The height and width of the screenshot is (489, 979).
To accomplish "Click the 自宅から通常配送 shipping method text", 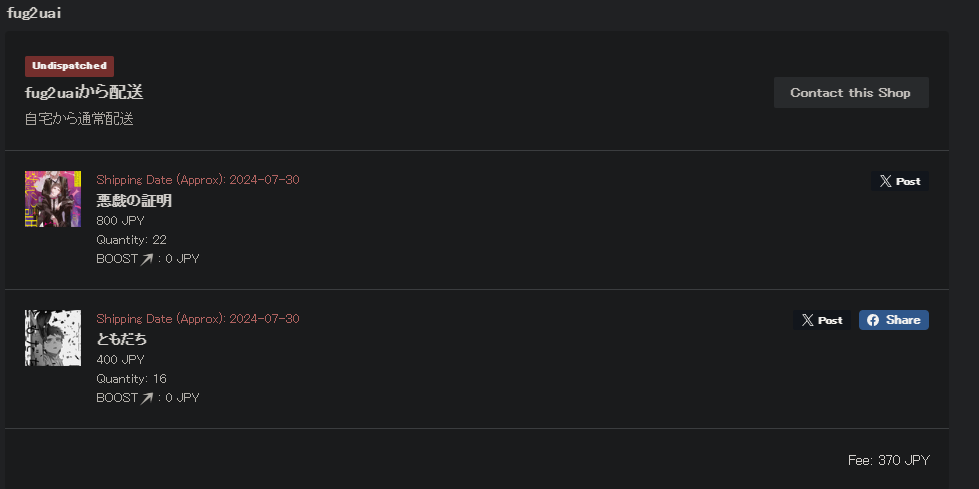I will (x=79, y=119).
